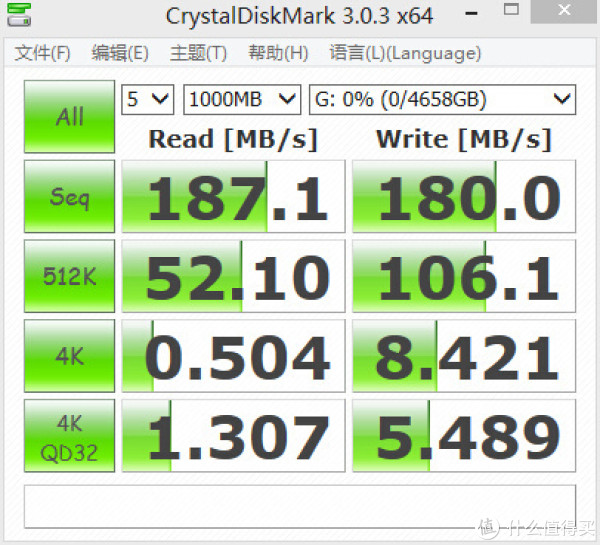Open the 语言(L)(Language) menu

[405, 53]
